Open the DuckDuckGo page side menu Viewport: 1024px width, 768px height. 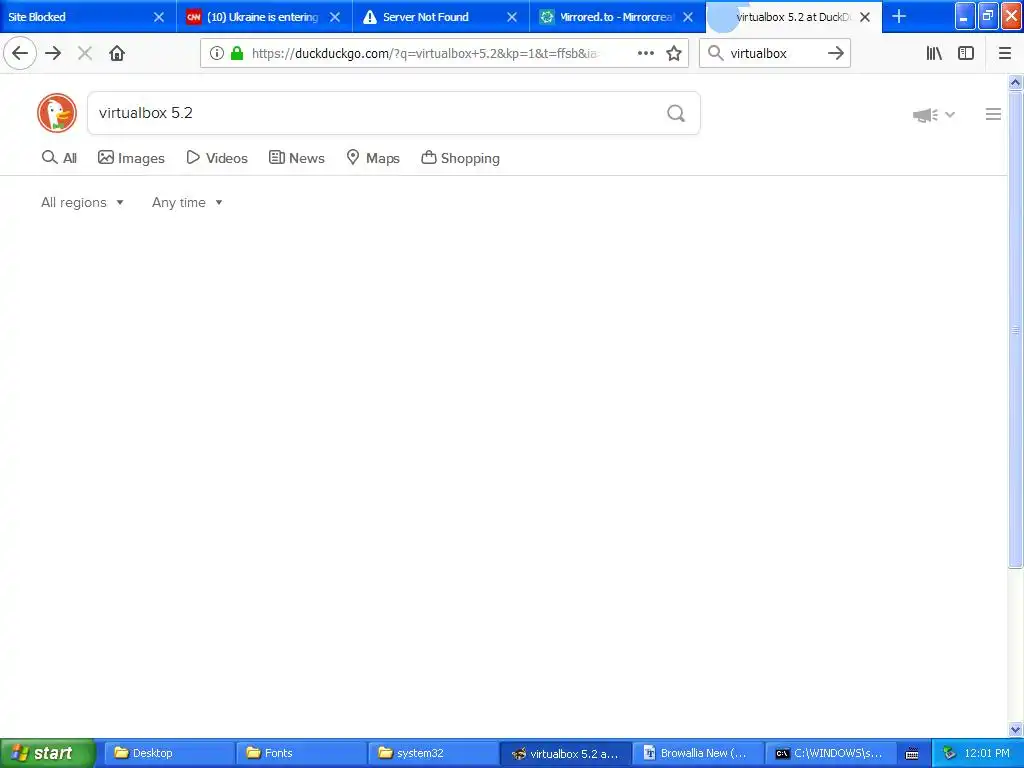tap(993, 114)
